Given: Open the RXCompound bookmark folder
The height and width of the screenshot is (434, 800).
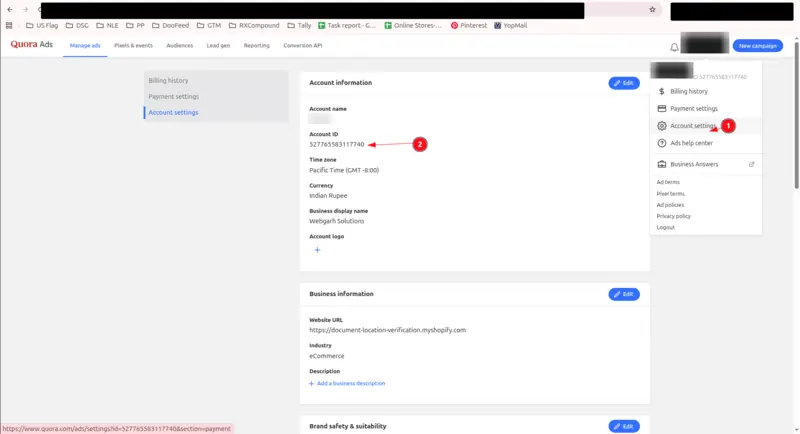Looking at the screenshot, I should (254, 25).
